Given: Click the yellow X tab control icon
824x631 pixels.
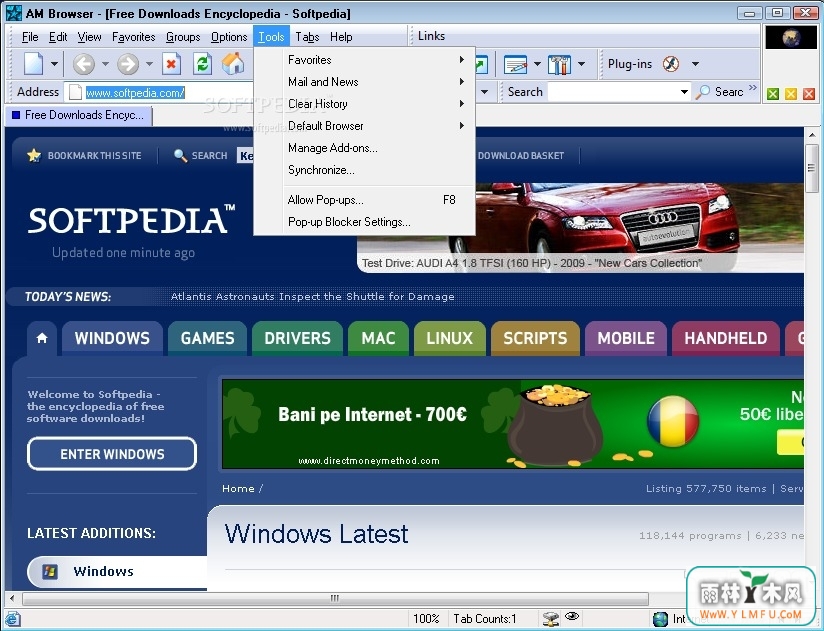Looking at the screenshot, I should [790, 94].
